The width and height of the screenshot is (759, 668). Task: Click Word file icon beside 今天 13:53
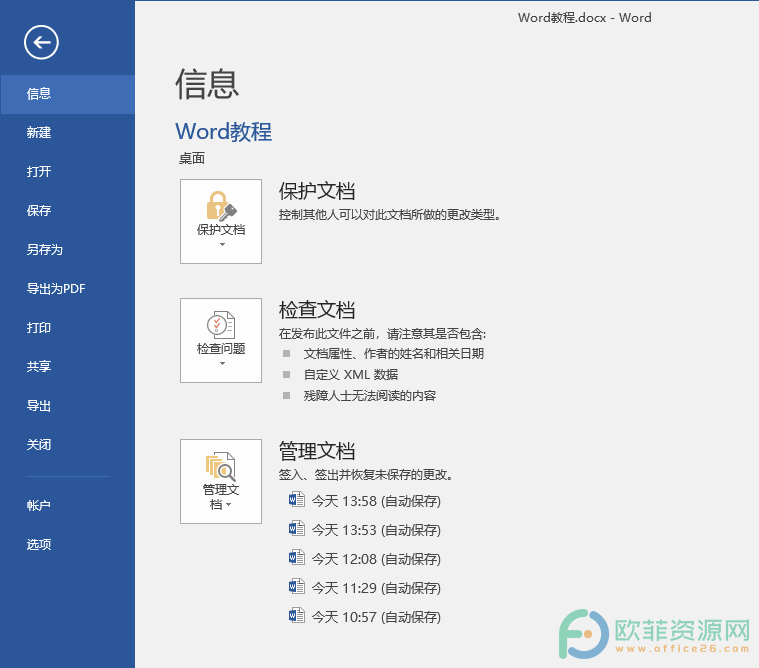(x=297, y=529)
